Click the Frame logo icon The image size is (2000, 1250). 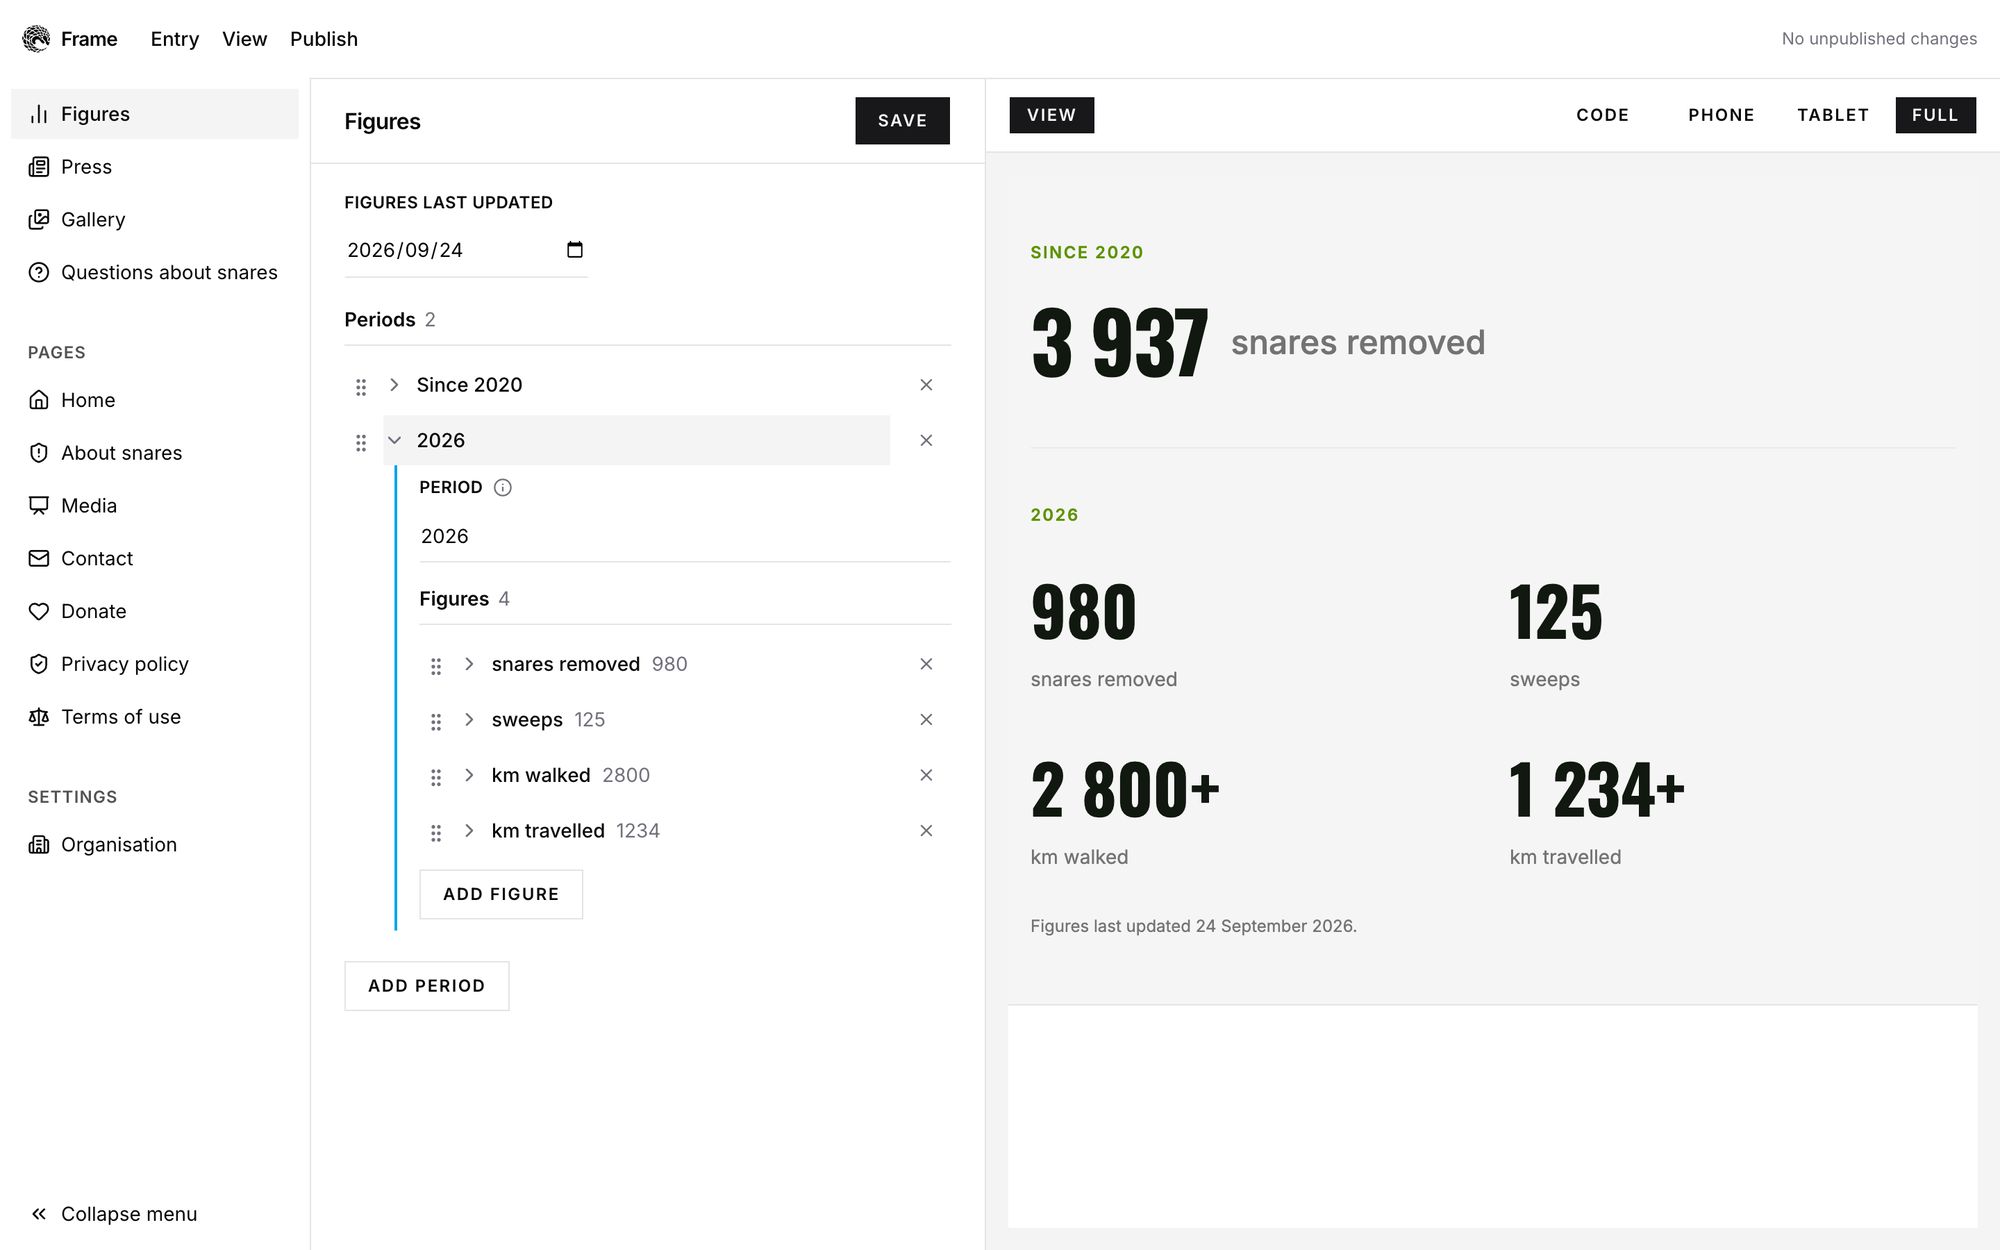click(x=36, y=39)
